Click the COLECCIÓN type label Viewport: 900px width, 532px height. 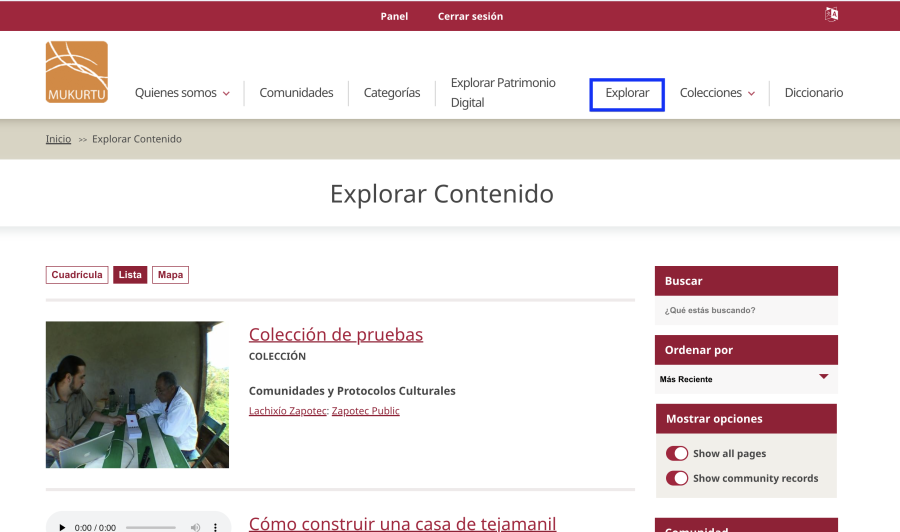point(277,356)
